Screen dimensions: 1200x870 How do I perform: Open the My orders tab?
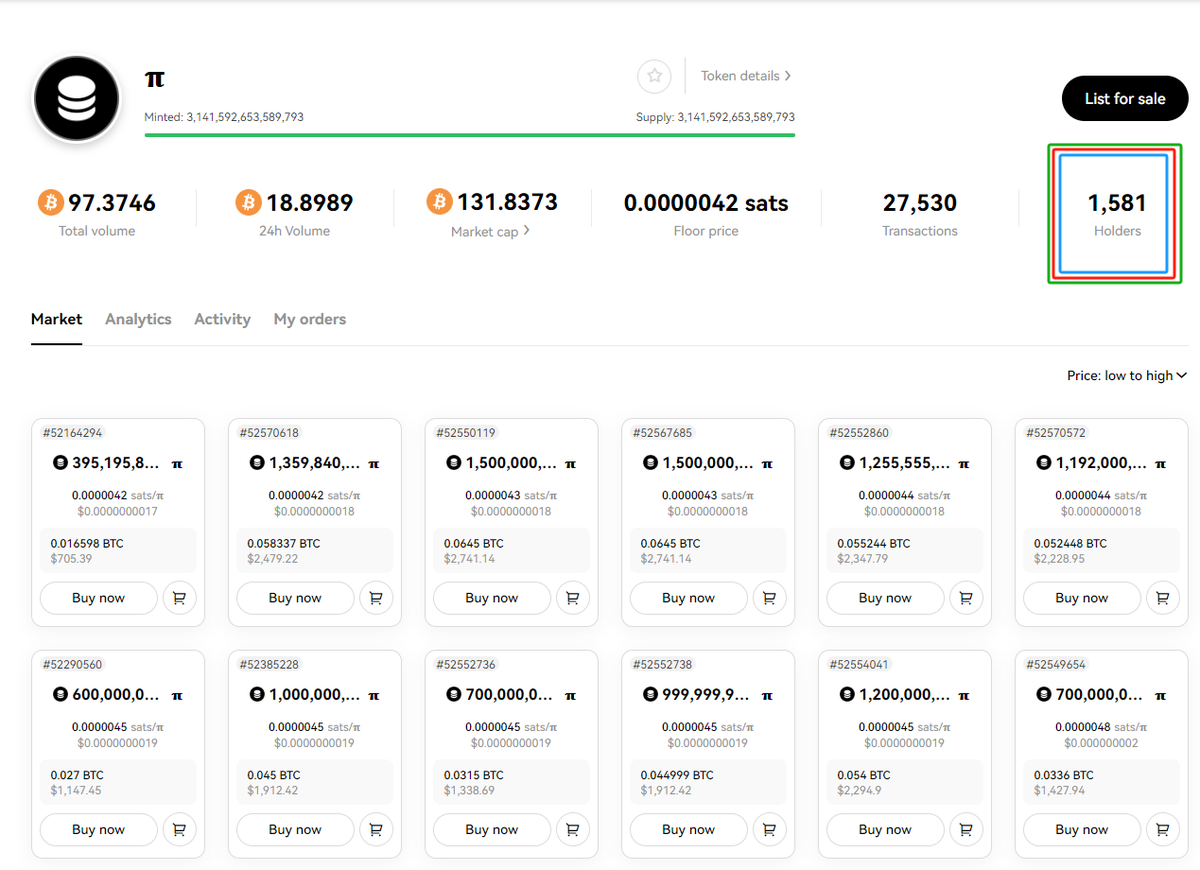click(x=309, y=319)
